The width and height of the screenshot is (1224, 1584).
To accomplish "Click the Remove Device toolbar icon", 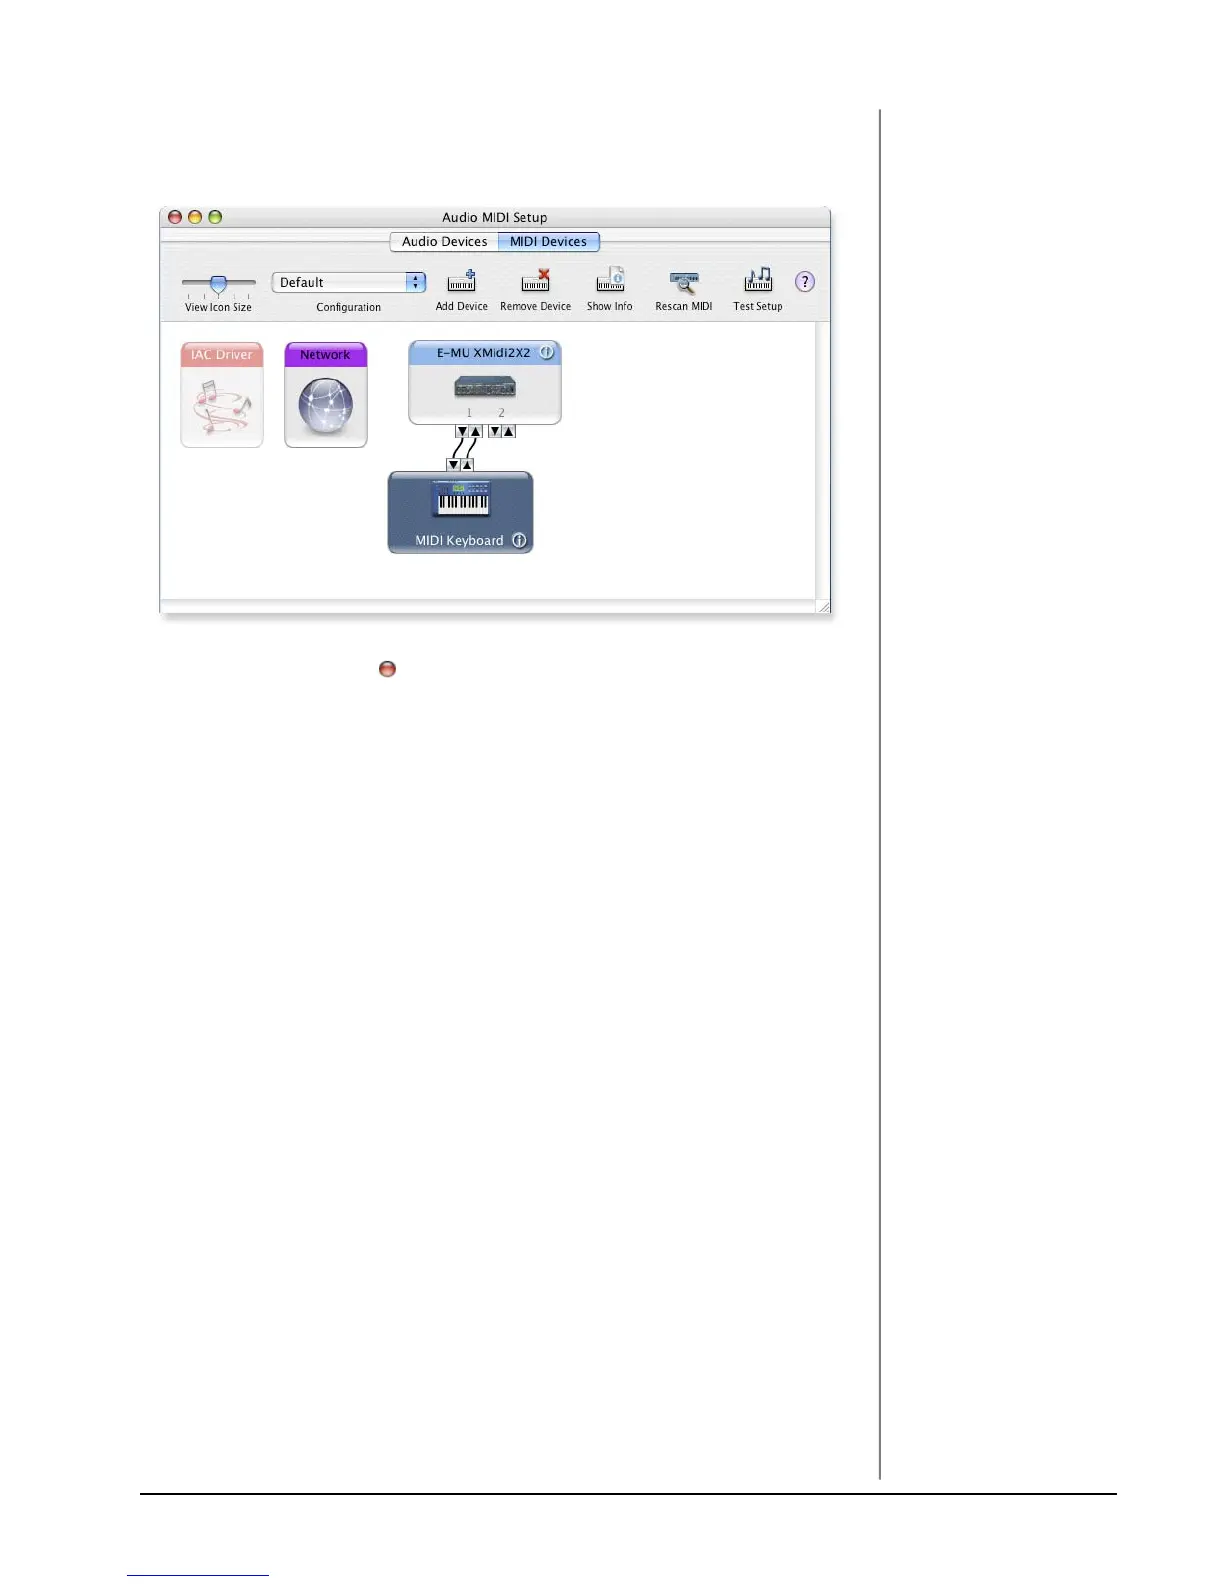I will click(x=536, y=281).
